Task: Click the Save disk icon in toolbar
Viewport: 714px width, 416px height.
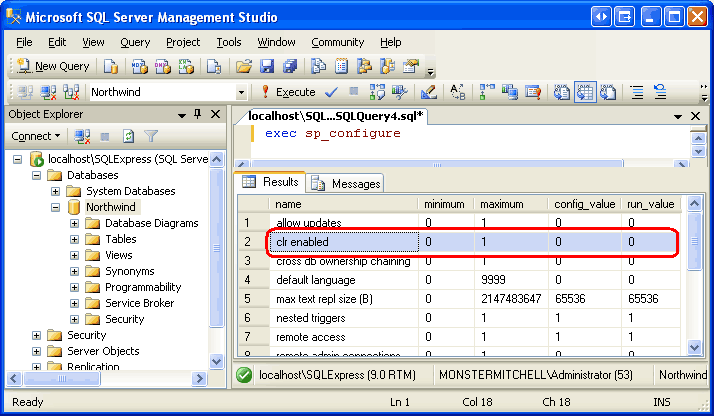Action: coord(267,66)
